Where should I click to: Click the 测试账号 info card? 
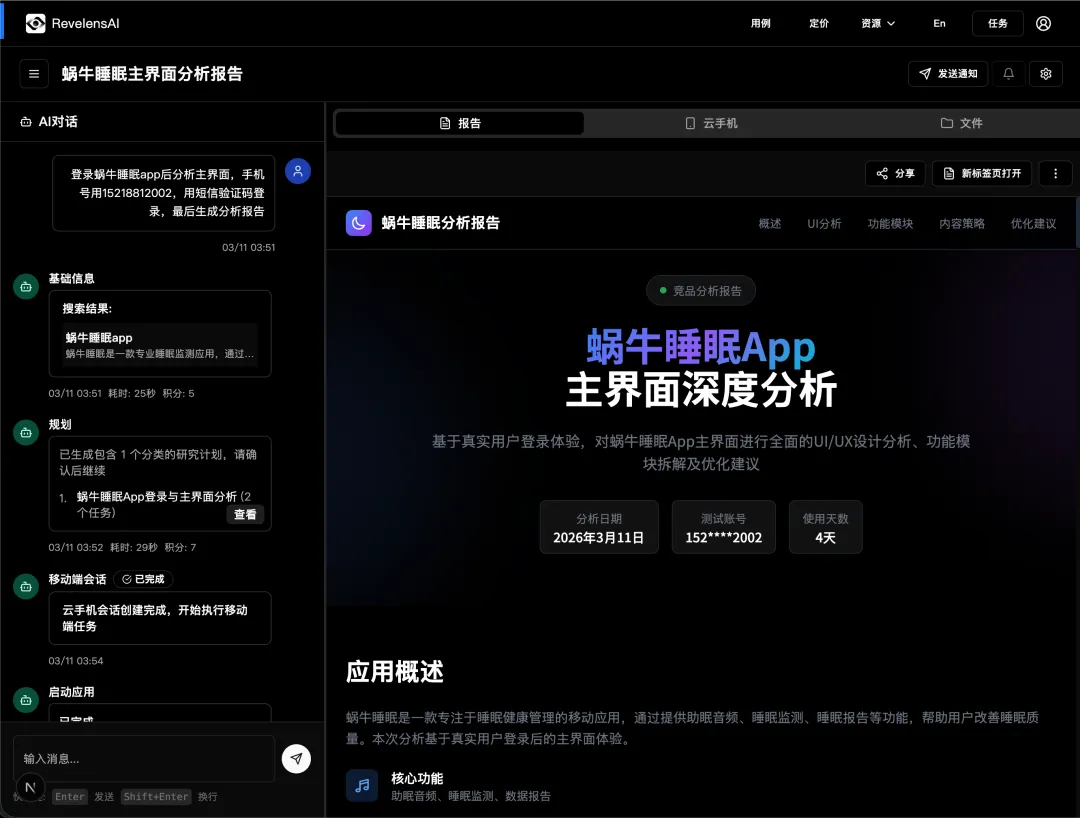[724, 527]
